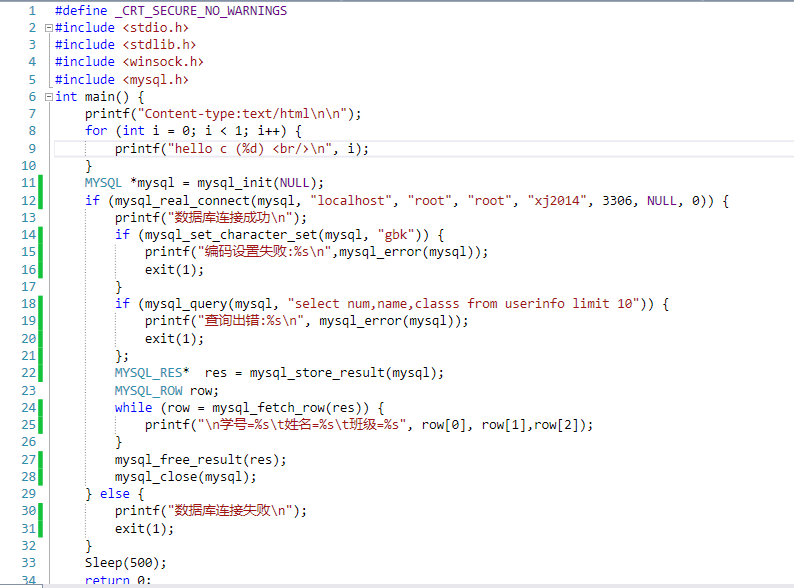Click line number 33 in the gutter
The height and width of the screenshot is (588, 794).
(x=28, y=563)
